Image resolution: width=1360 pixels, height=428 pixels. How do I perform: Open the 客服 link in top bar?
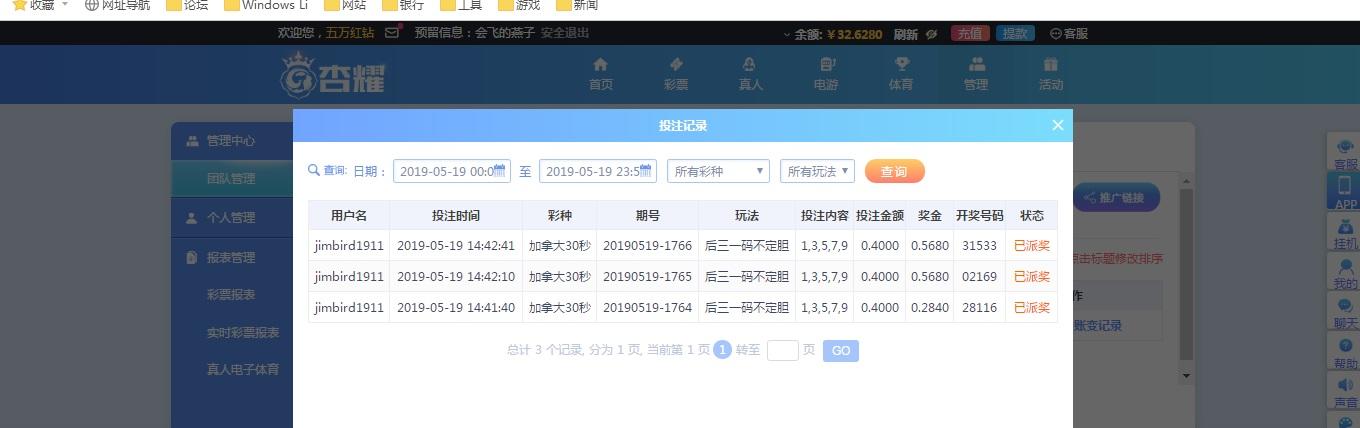tap(1069, 33)
